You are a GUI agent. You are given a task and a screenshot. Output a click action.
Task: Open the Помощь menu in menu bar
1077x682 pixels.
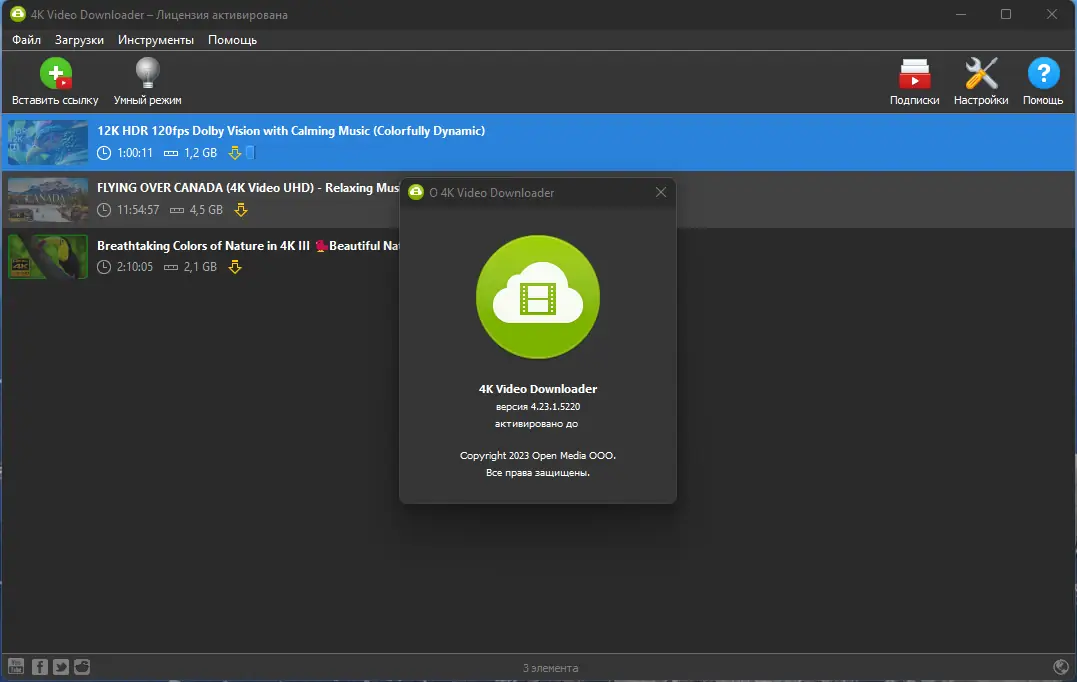coord(232,40)
